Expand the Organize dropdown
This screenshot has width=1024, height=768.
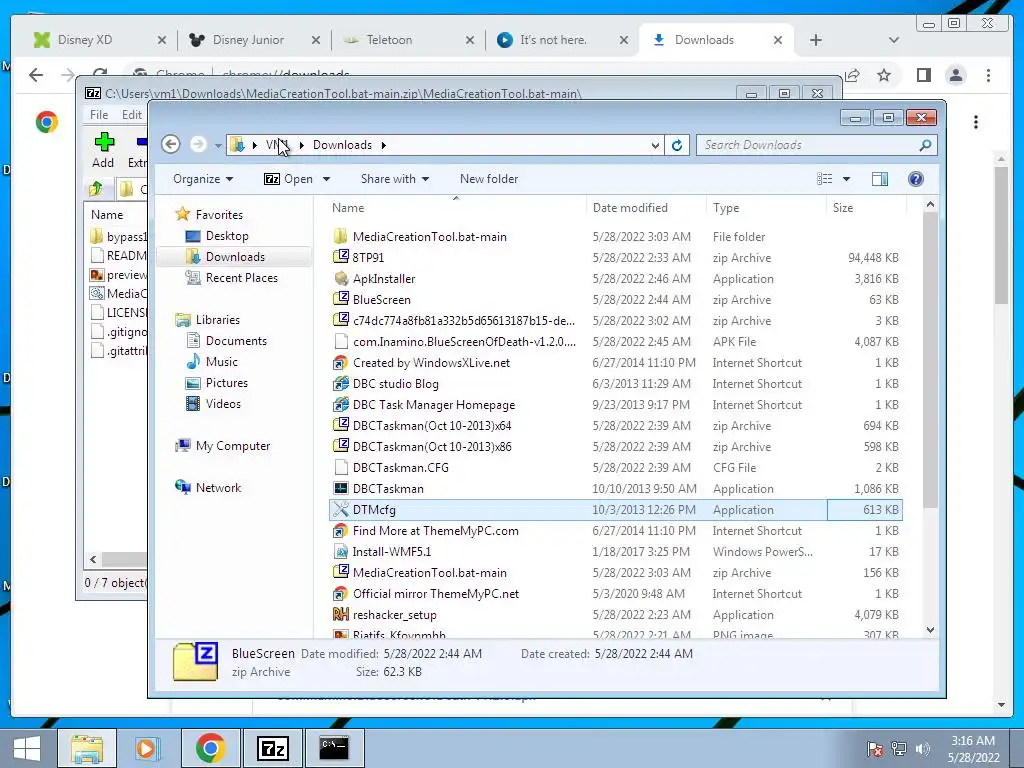click(203, 179)
